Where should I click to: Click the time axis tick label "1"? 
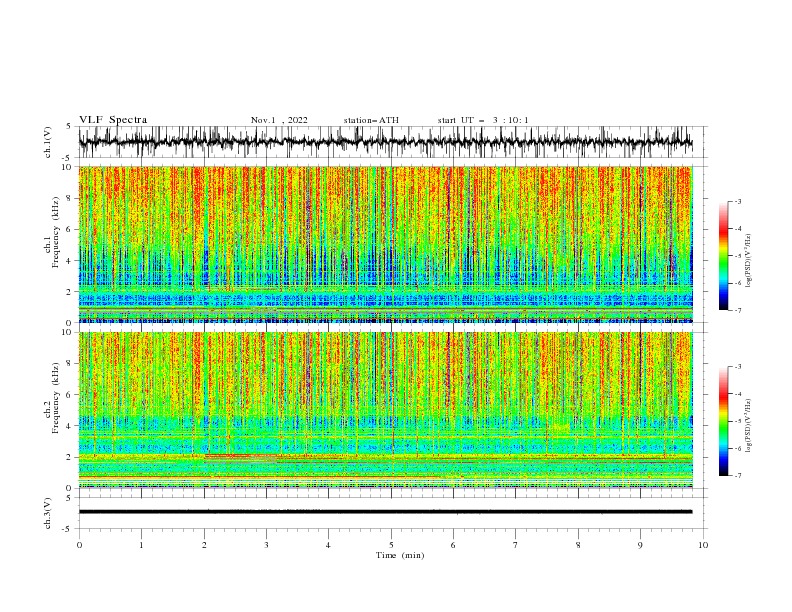coord(141,545)
